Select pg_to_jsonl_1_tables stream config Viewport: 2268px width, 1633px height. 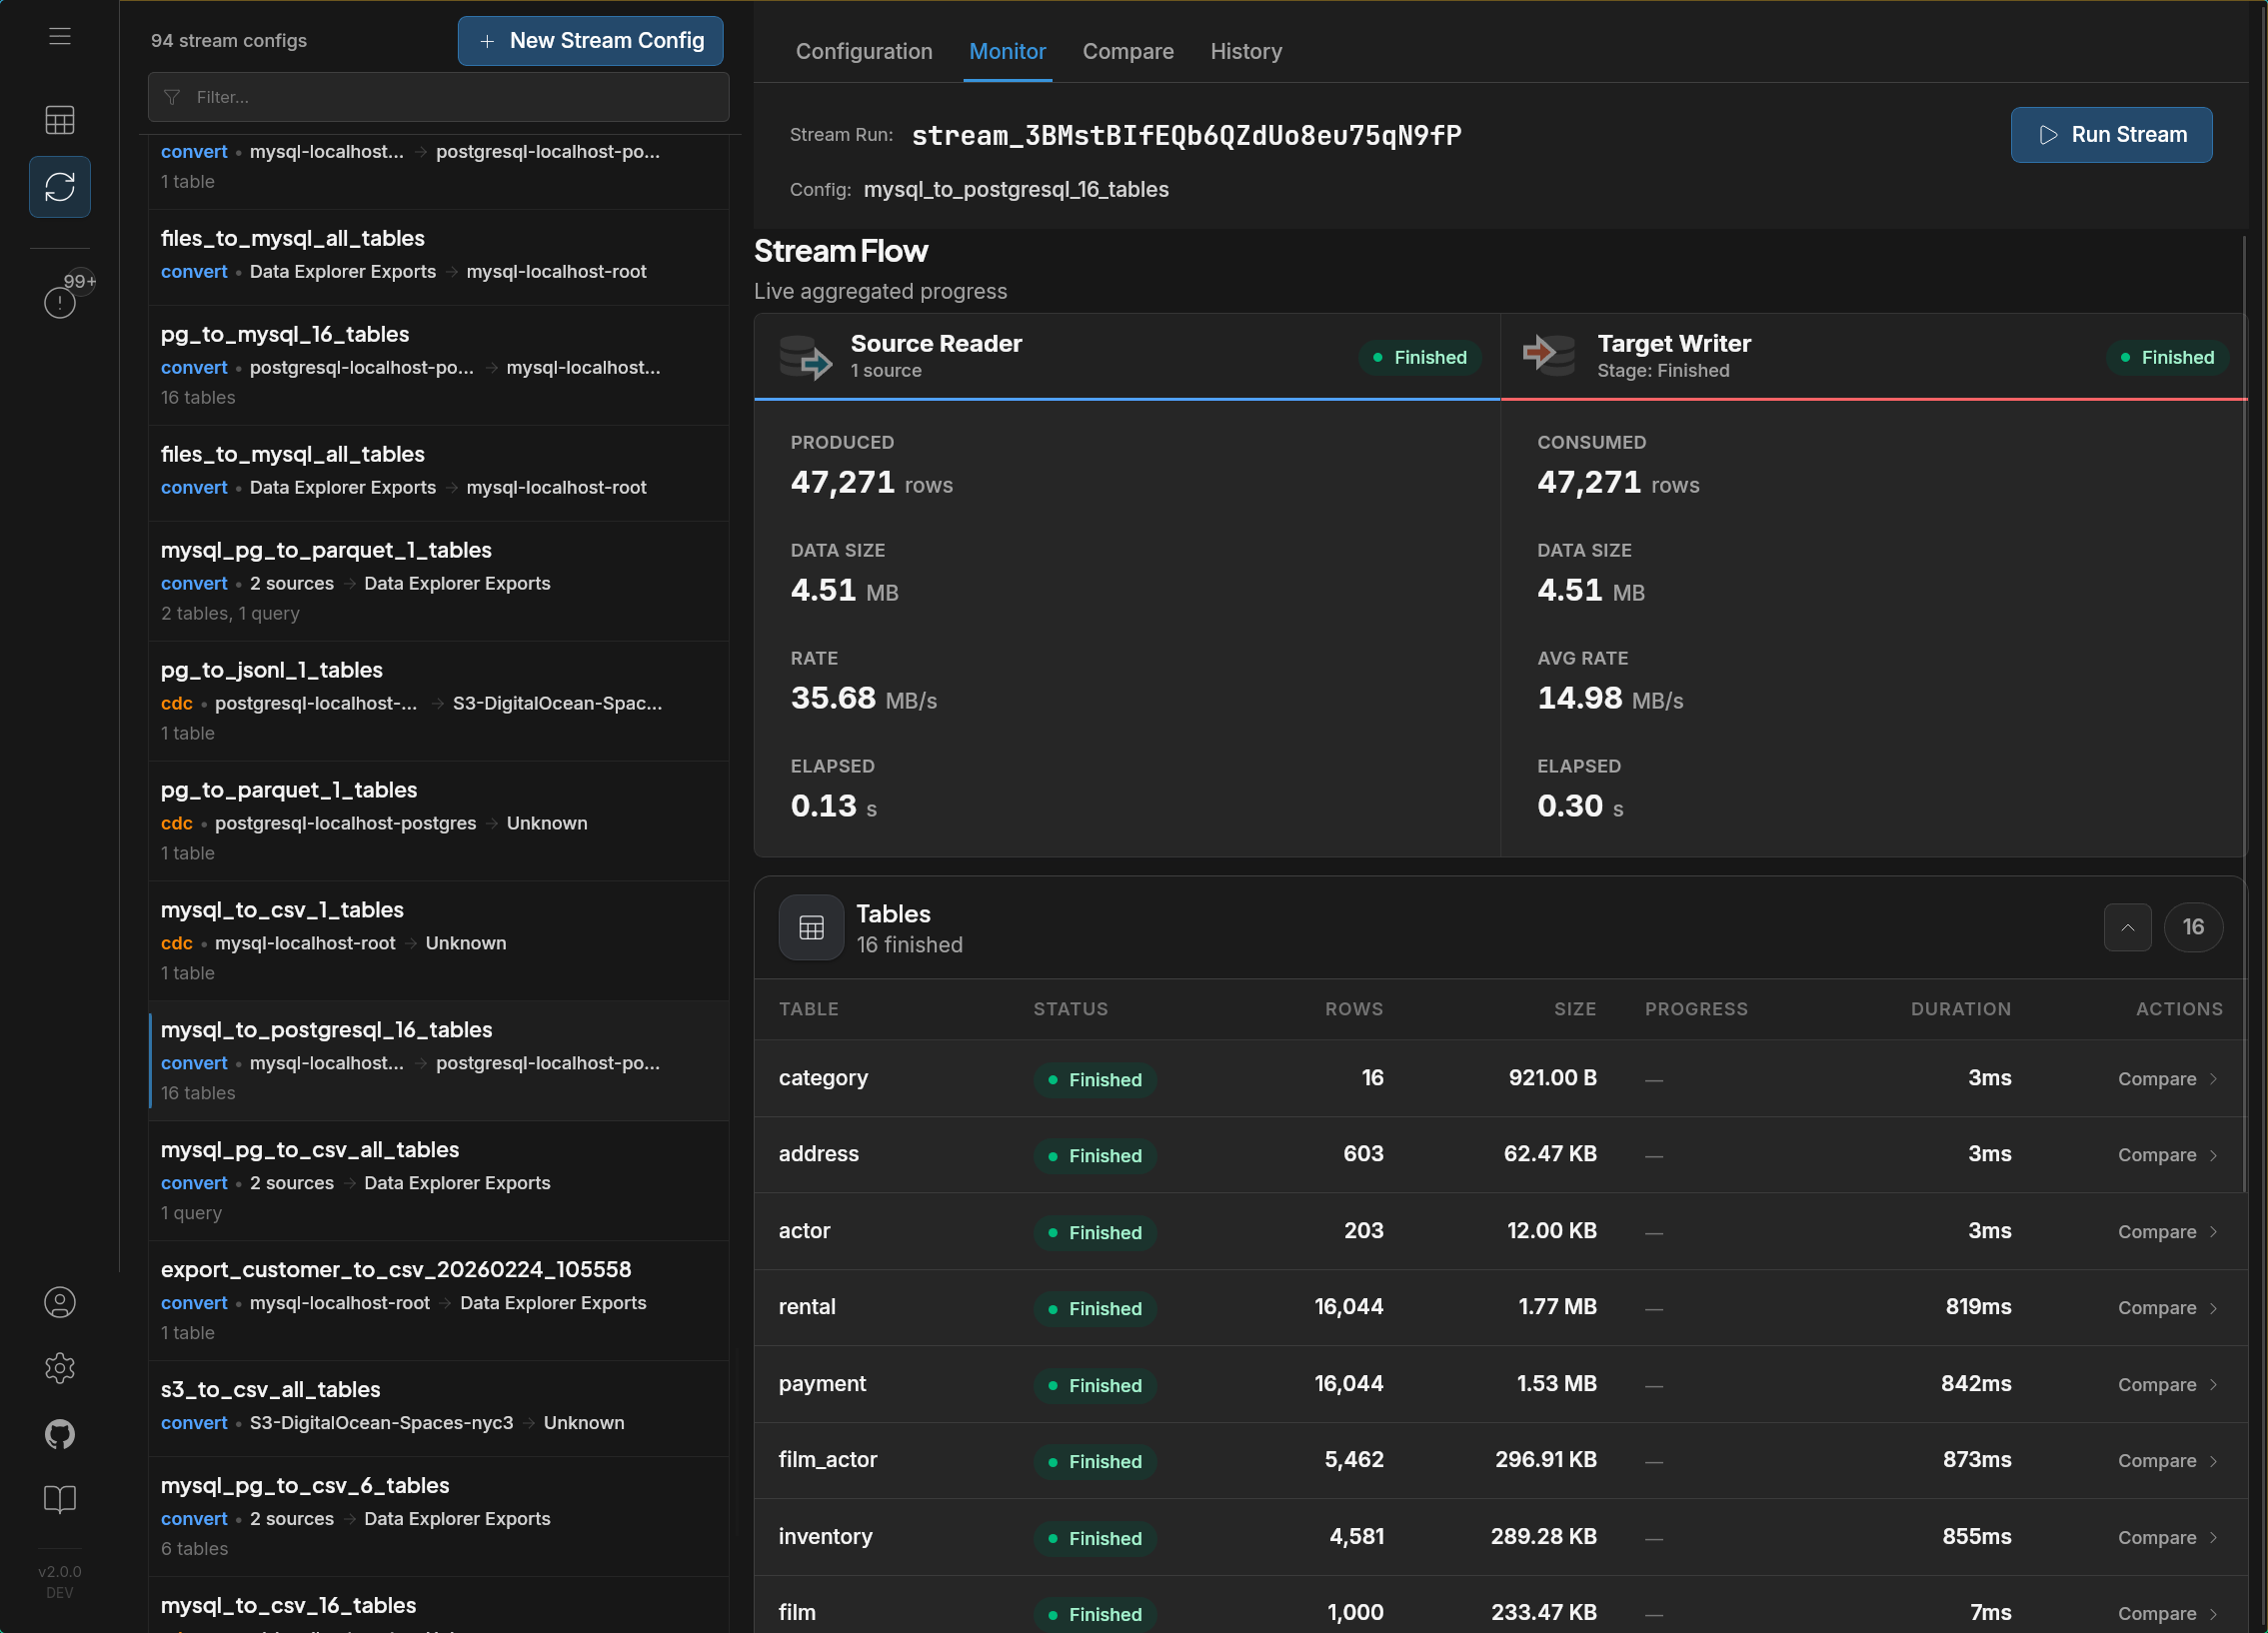[x=438, y=701]
